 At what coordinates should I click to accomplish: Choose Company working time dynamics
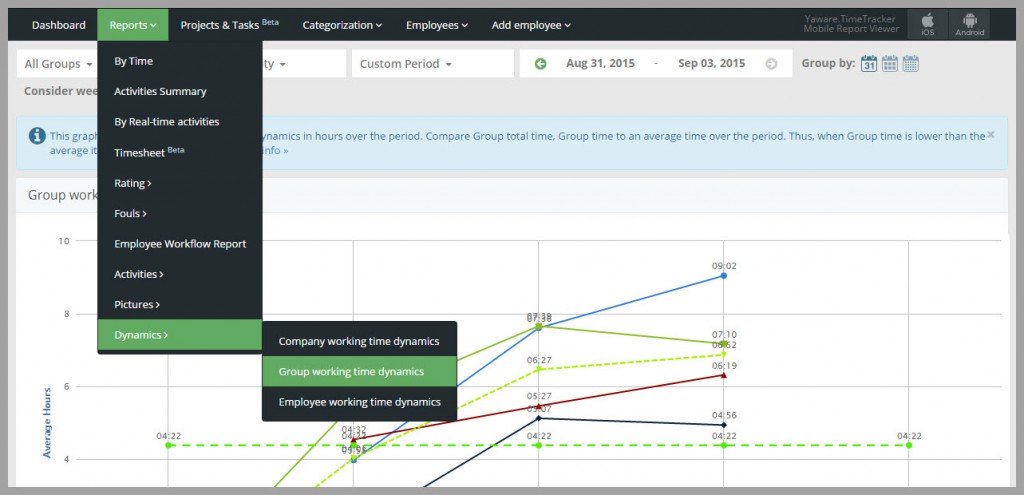click(359, 341)
